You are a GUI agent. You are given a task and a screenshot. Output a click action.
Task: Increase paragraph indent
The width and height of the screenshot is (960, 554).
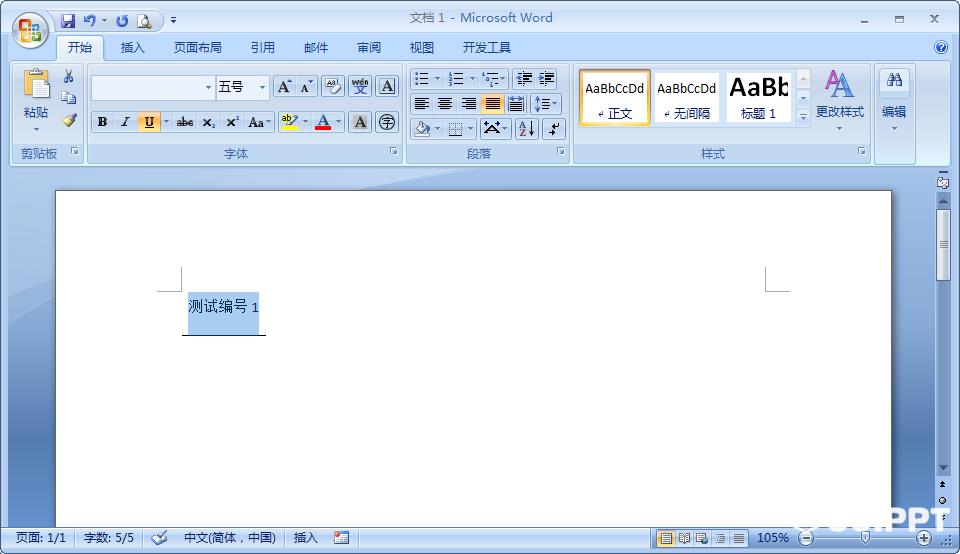[546, 78]
